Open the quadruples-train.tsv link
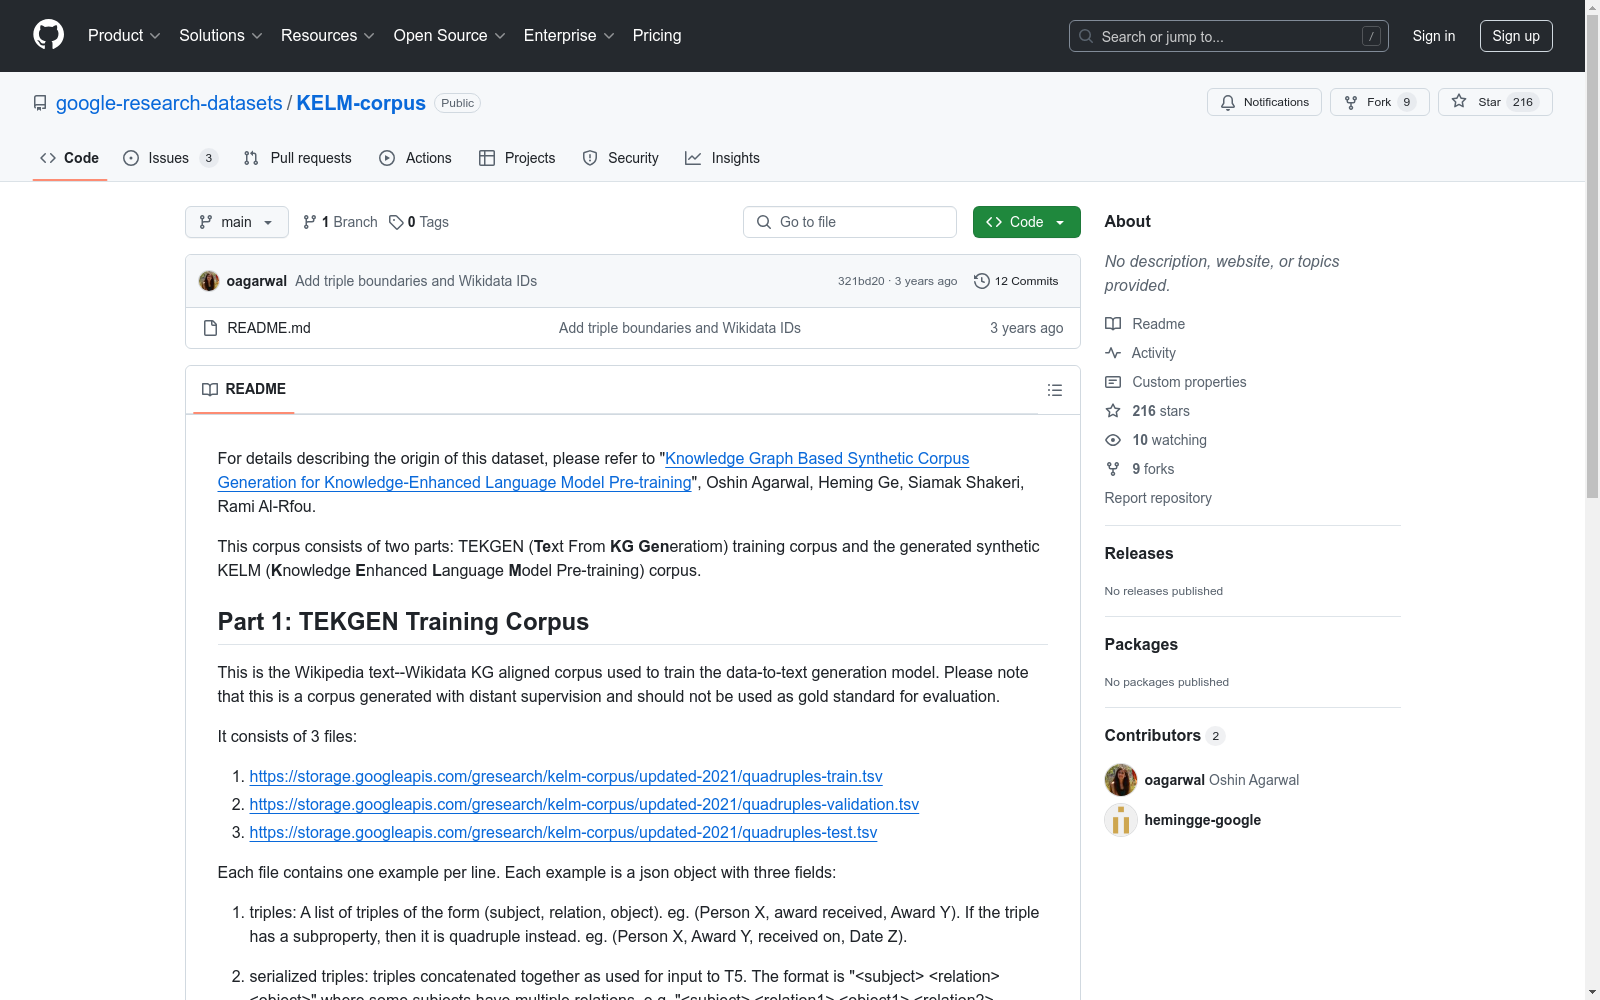 coord(566,777)
